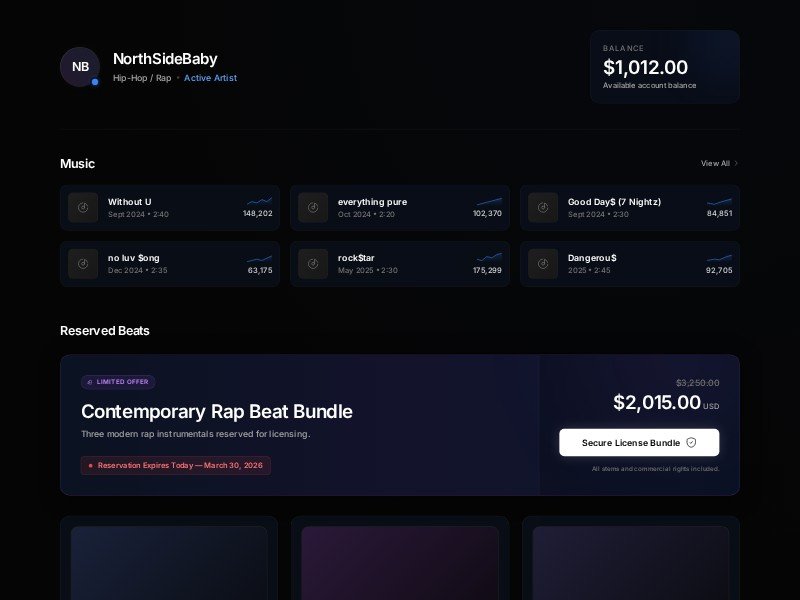The height and width of the screenshot is (600, 800).
Task: Click the rock$tar track disc icon
Action: pos(313,263)
